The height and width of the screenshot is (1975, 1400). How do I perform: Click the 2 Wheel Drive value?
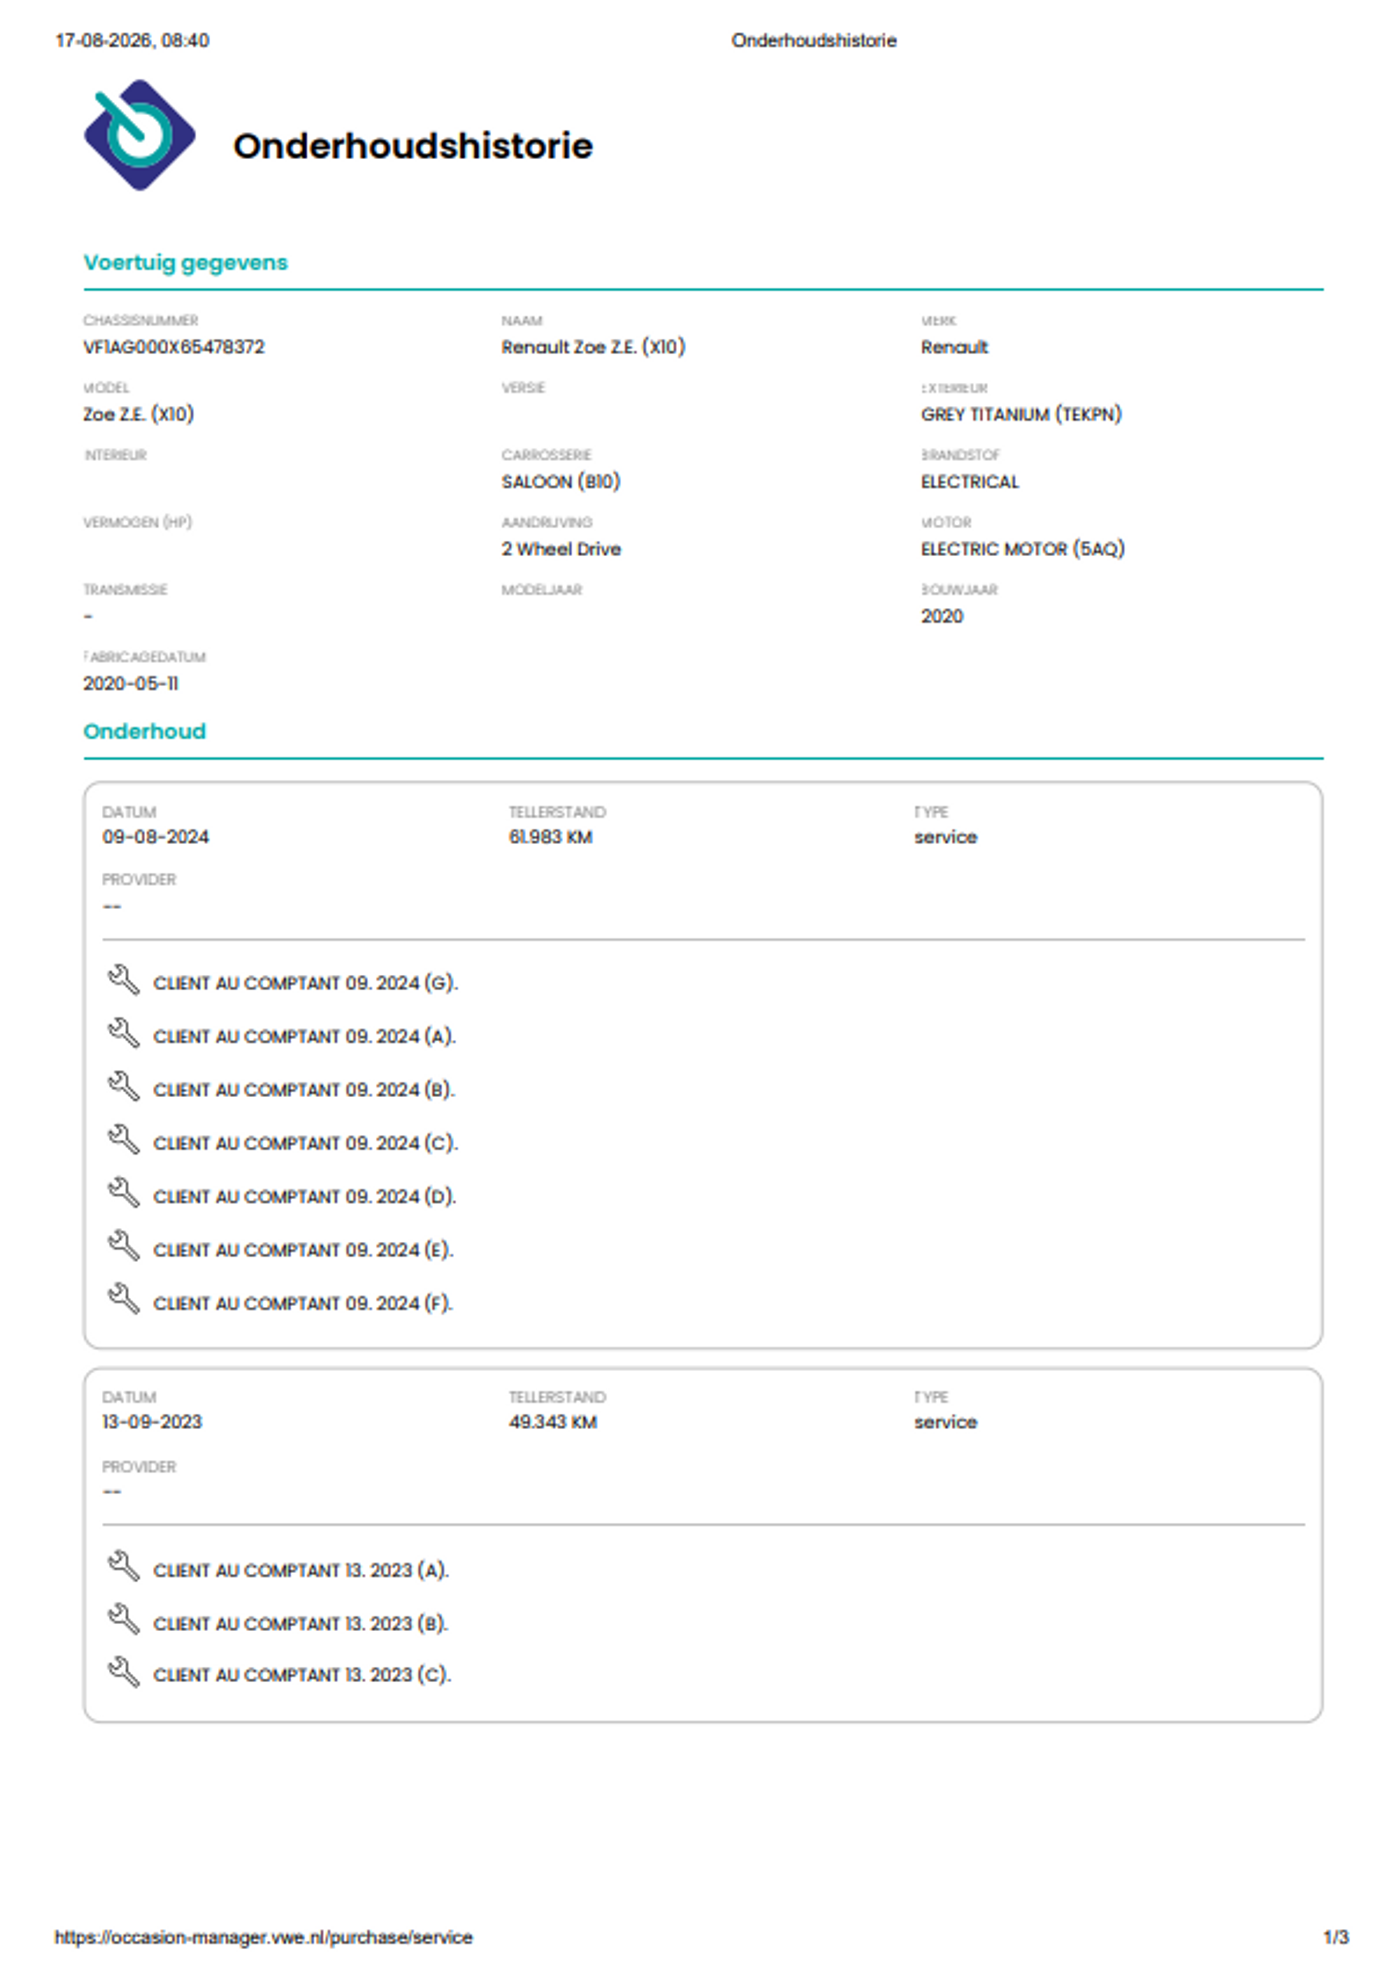pos(561,549)
